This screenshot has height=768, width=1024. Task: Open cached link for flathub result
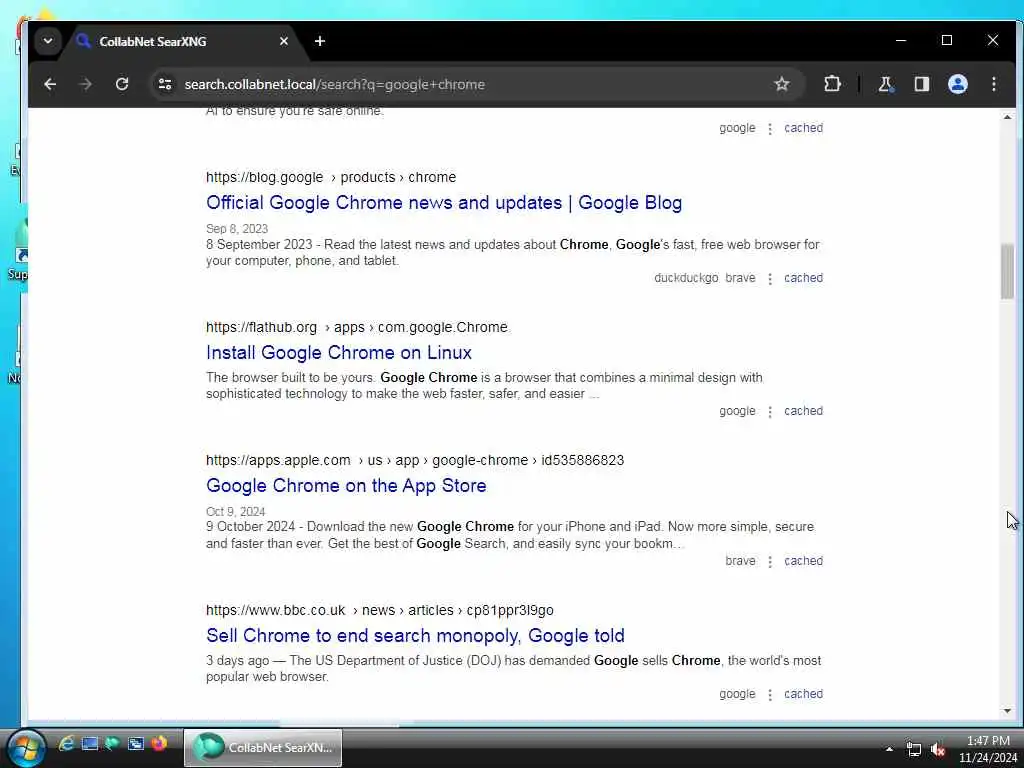803,411
